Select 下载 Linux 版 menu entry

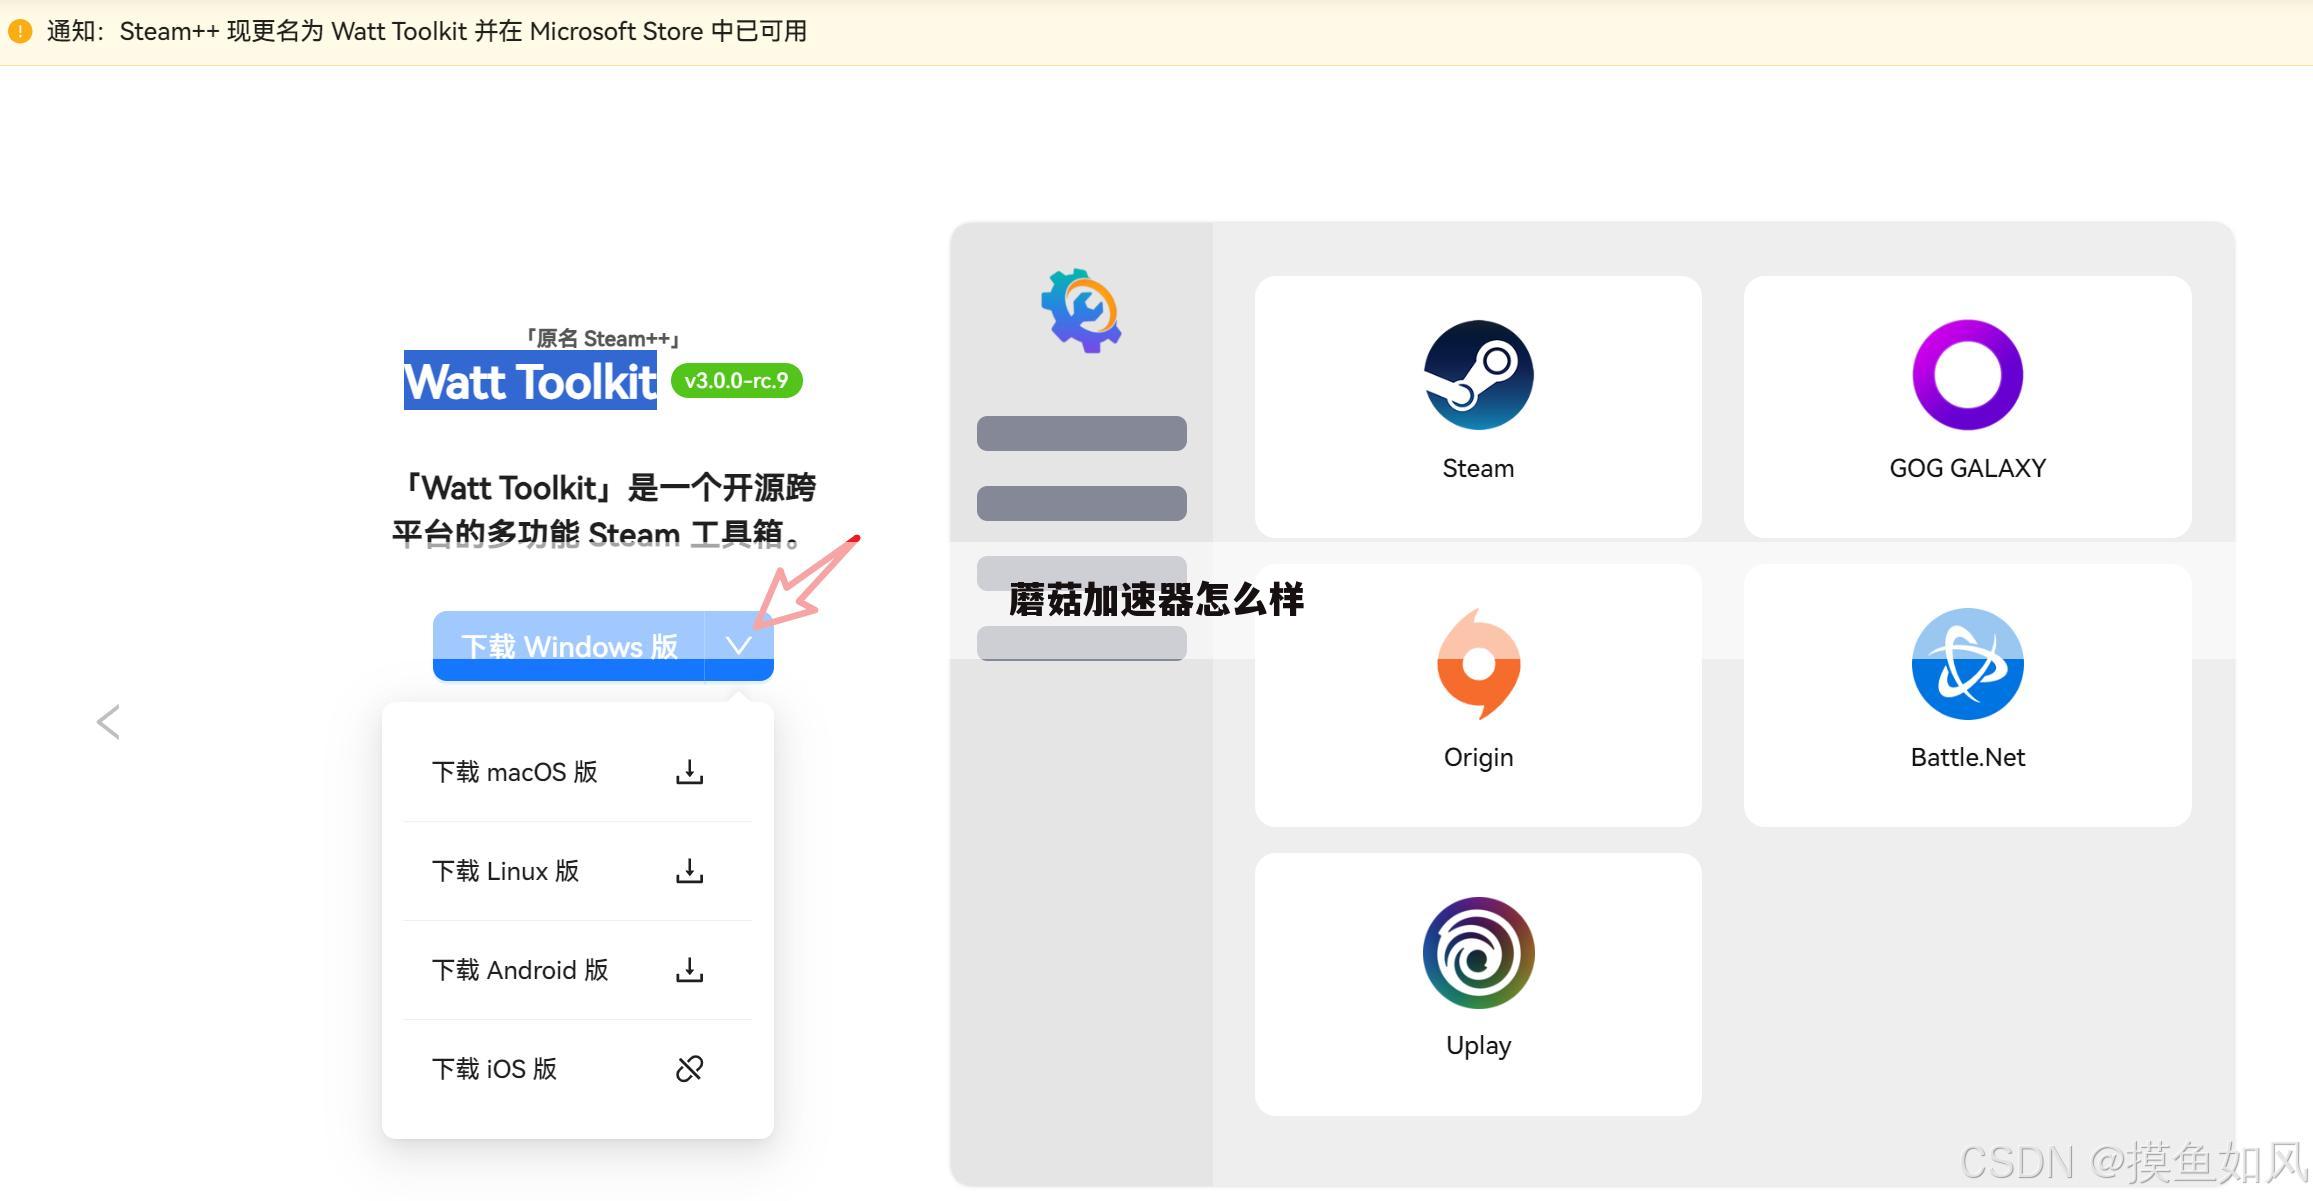[x=577, y=871]
